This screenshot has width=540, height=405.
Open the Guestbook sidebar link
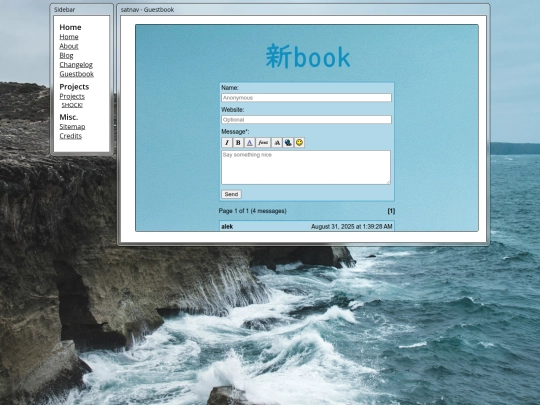pos(76,74)
